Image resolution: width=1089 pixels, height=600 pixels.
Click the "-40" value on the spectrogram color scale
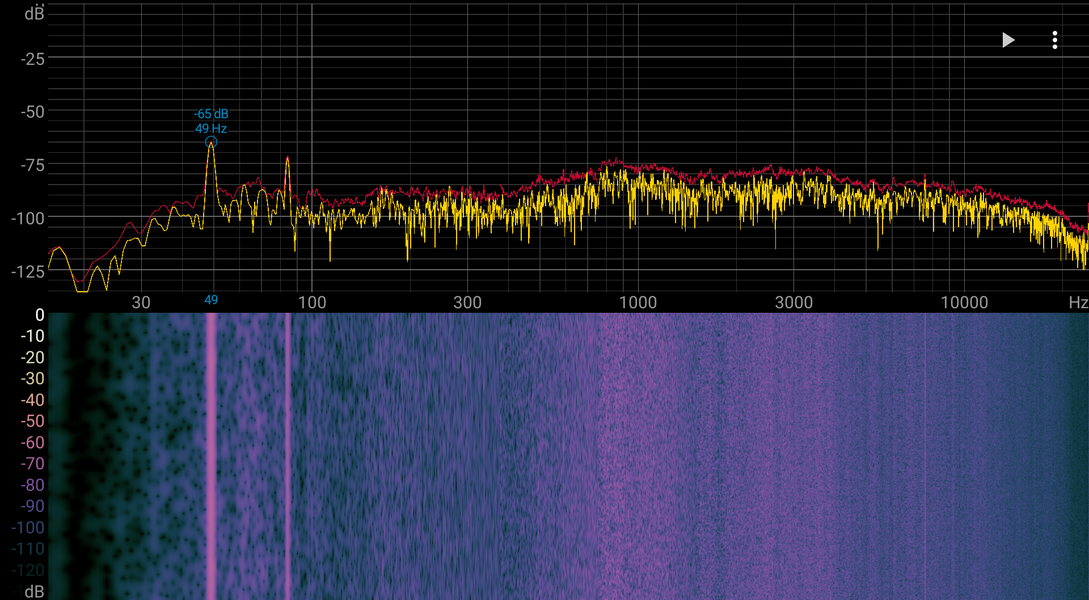coord(32,400)
